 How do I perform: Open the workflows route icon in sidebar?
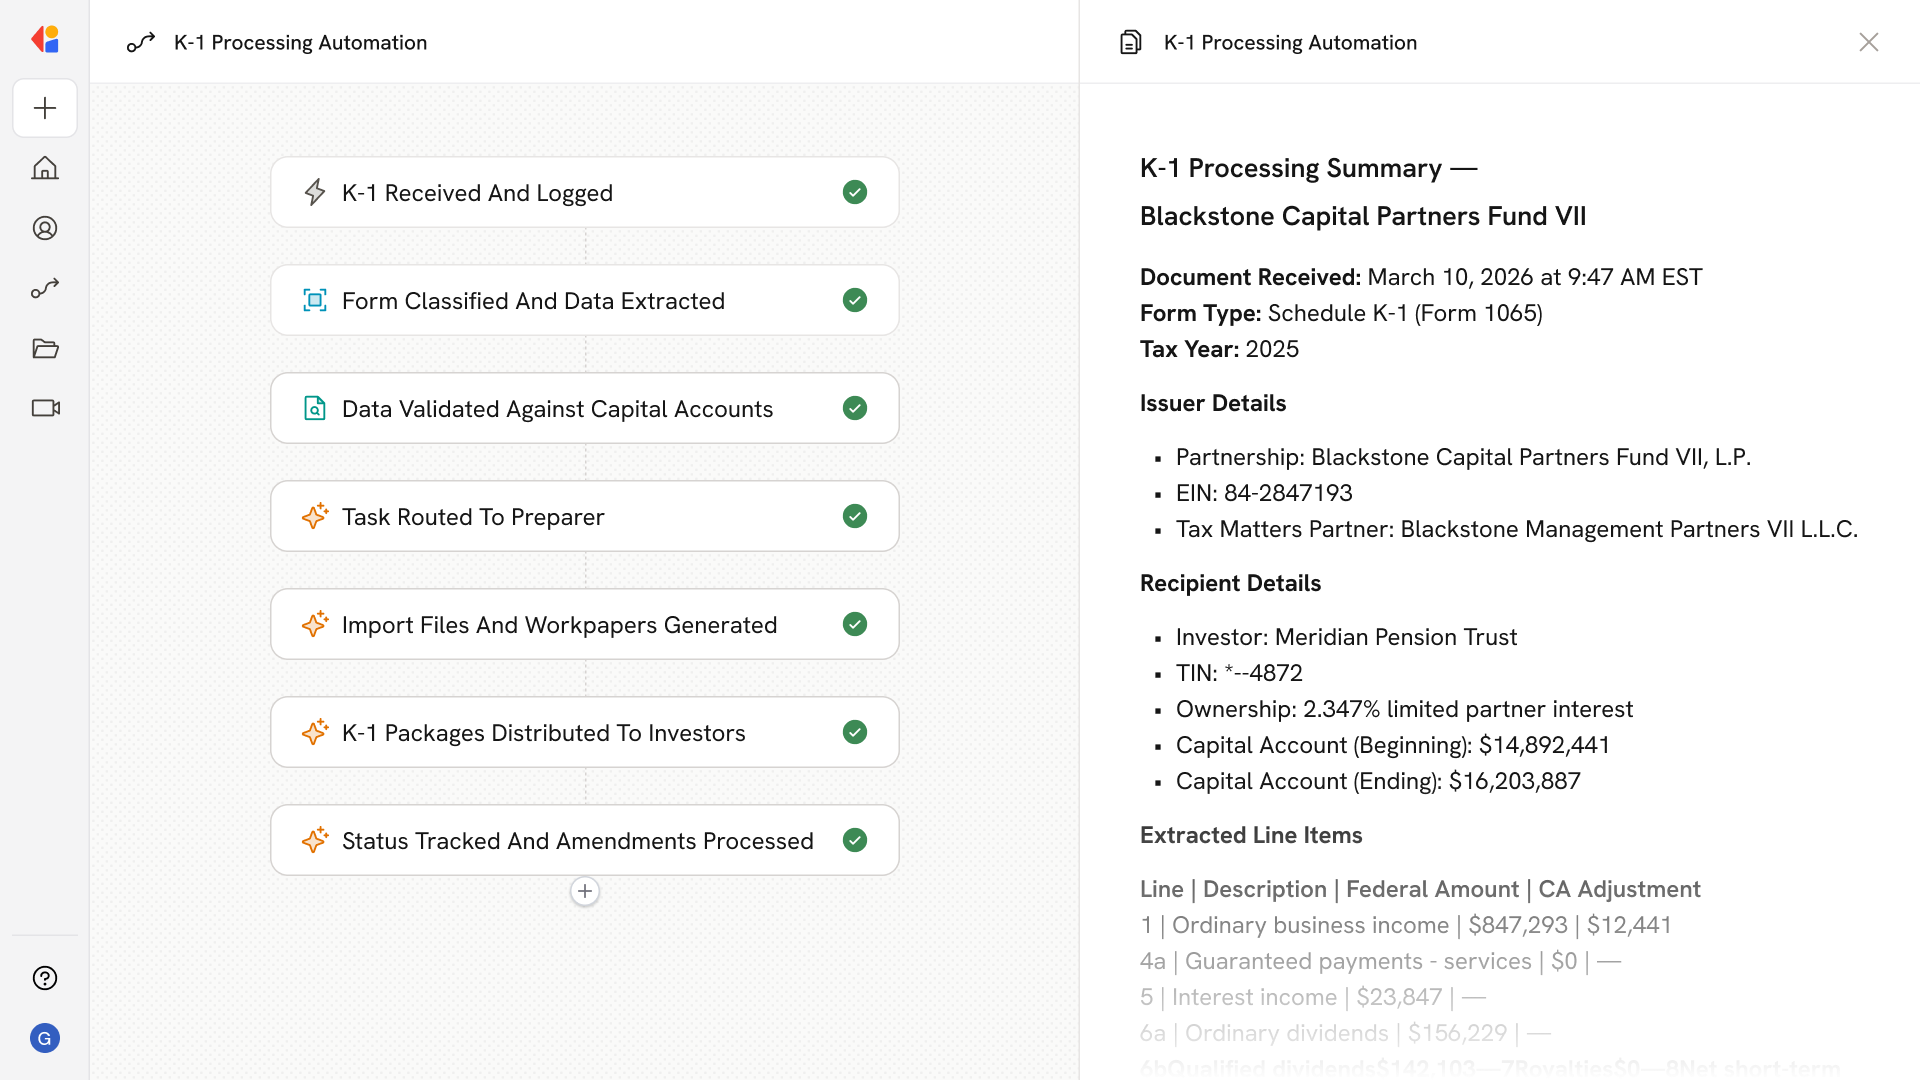click(45, 288)
